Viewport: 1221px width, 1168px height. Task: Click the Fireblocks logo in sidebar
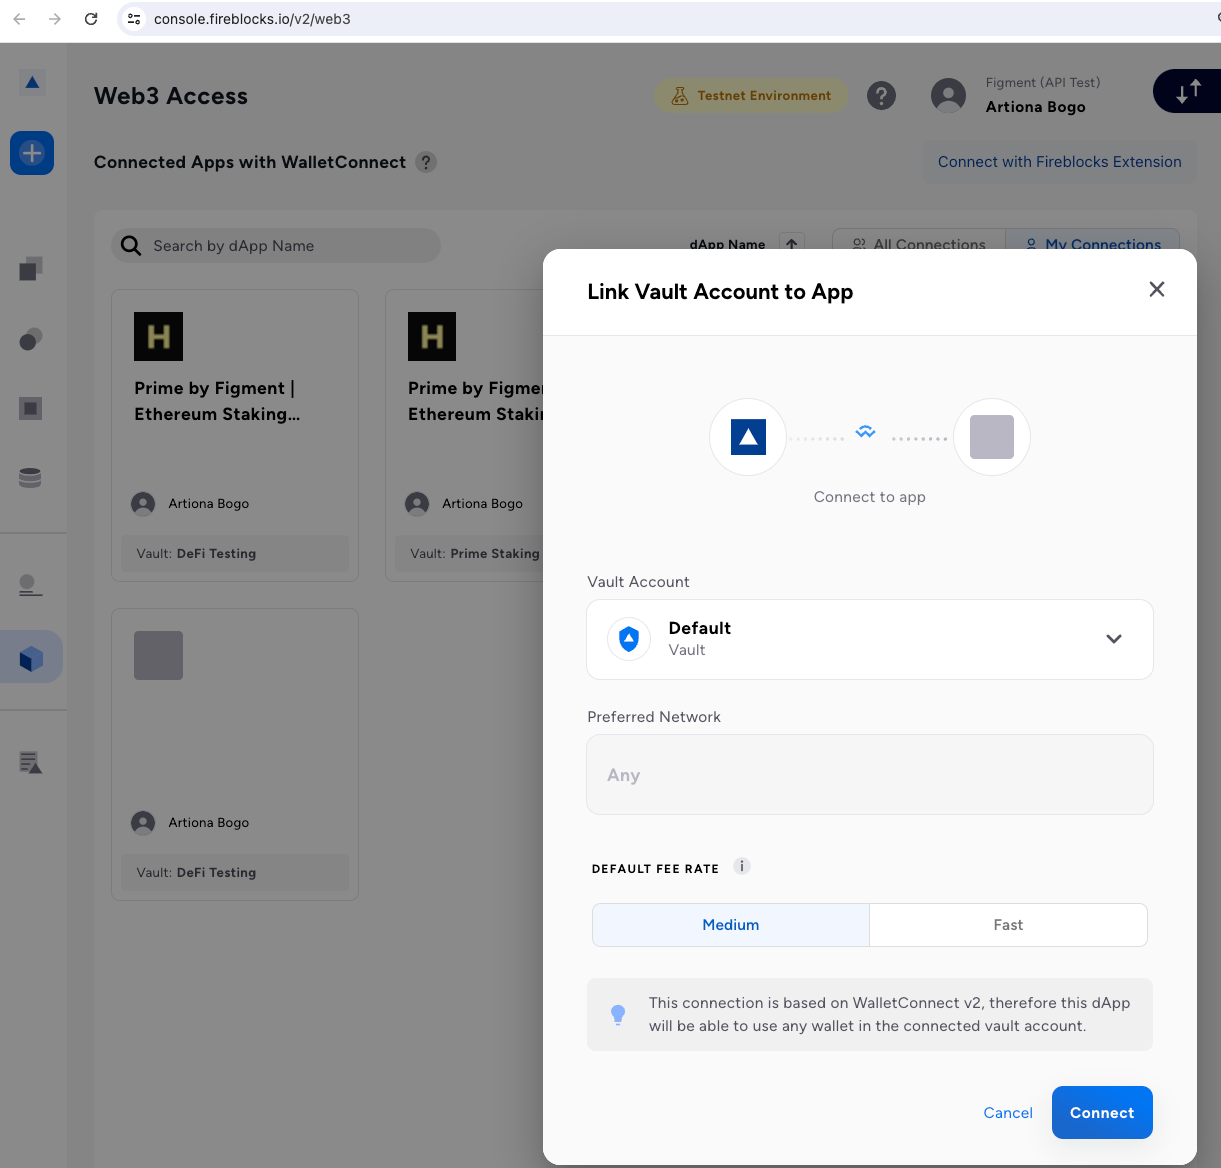[32, 82]
